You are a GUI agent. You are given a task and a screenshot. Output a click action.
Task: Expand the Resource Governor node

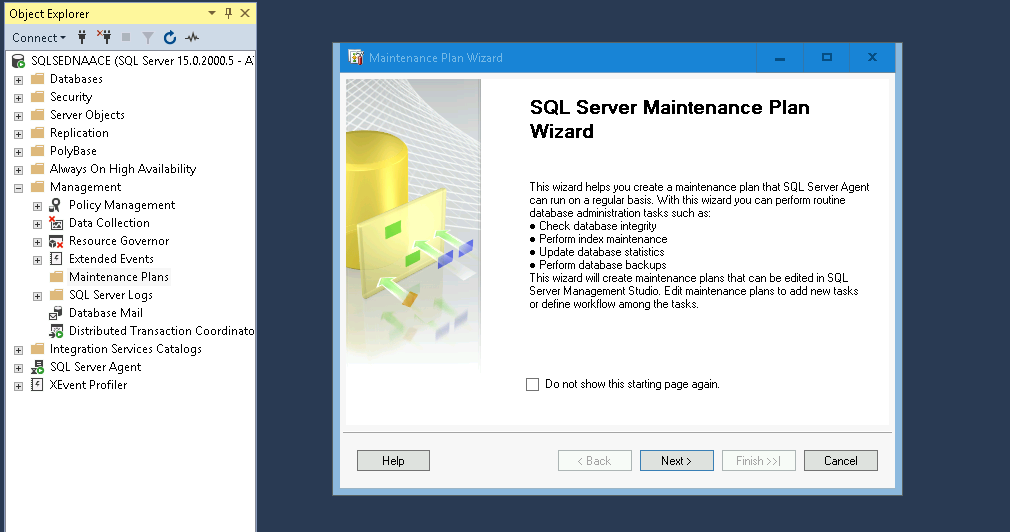click(37, 242)
